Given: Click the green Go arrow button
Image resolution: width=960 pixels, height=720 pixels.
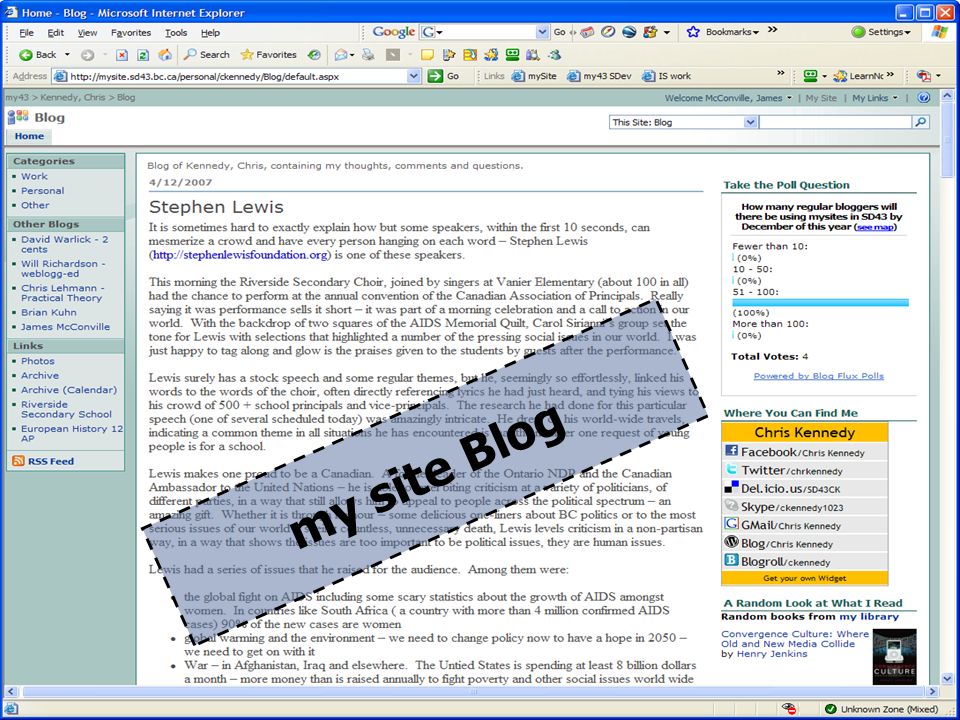Looking at the screenshot, I should [435, 76].
